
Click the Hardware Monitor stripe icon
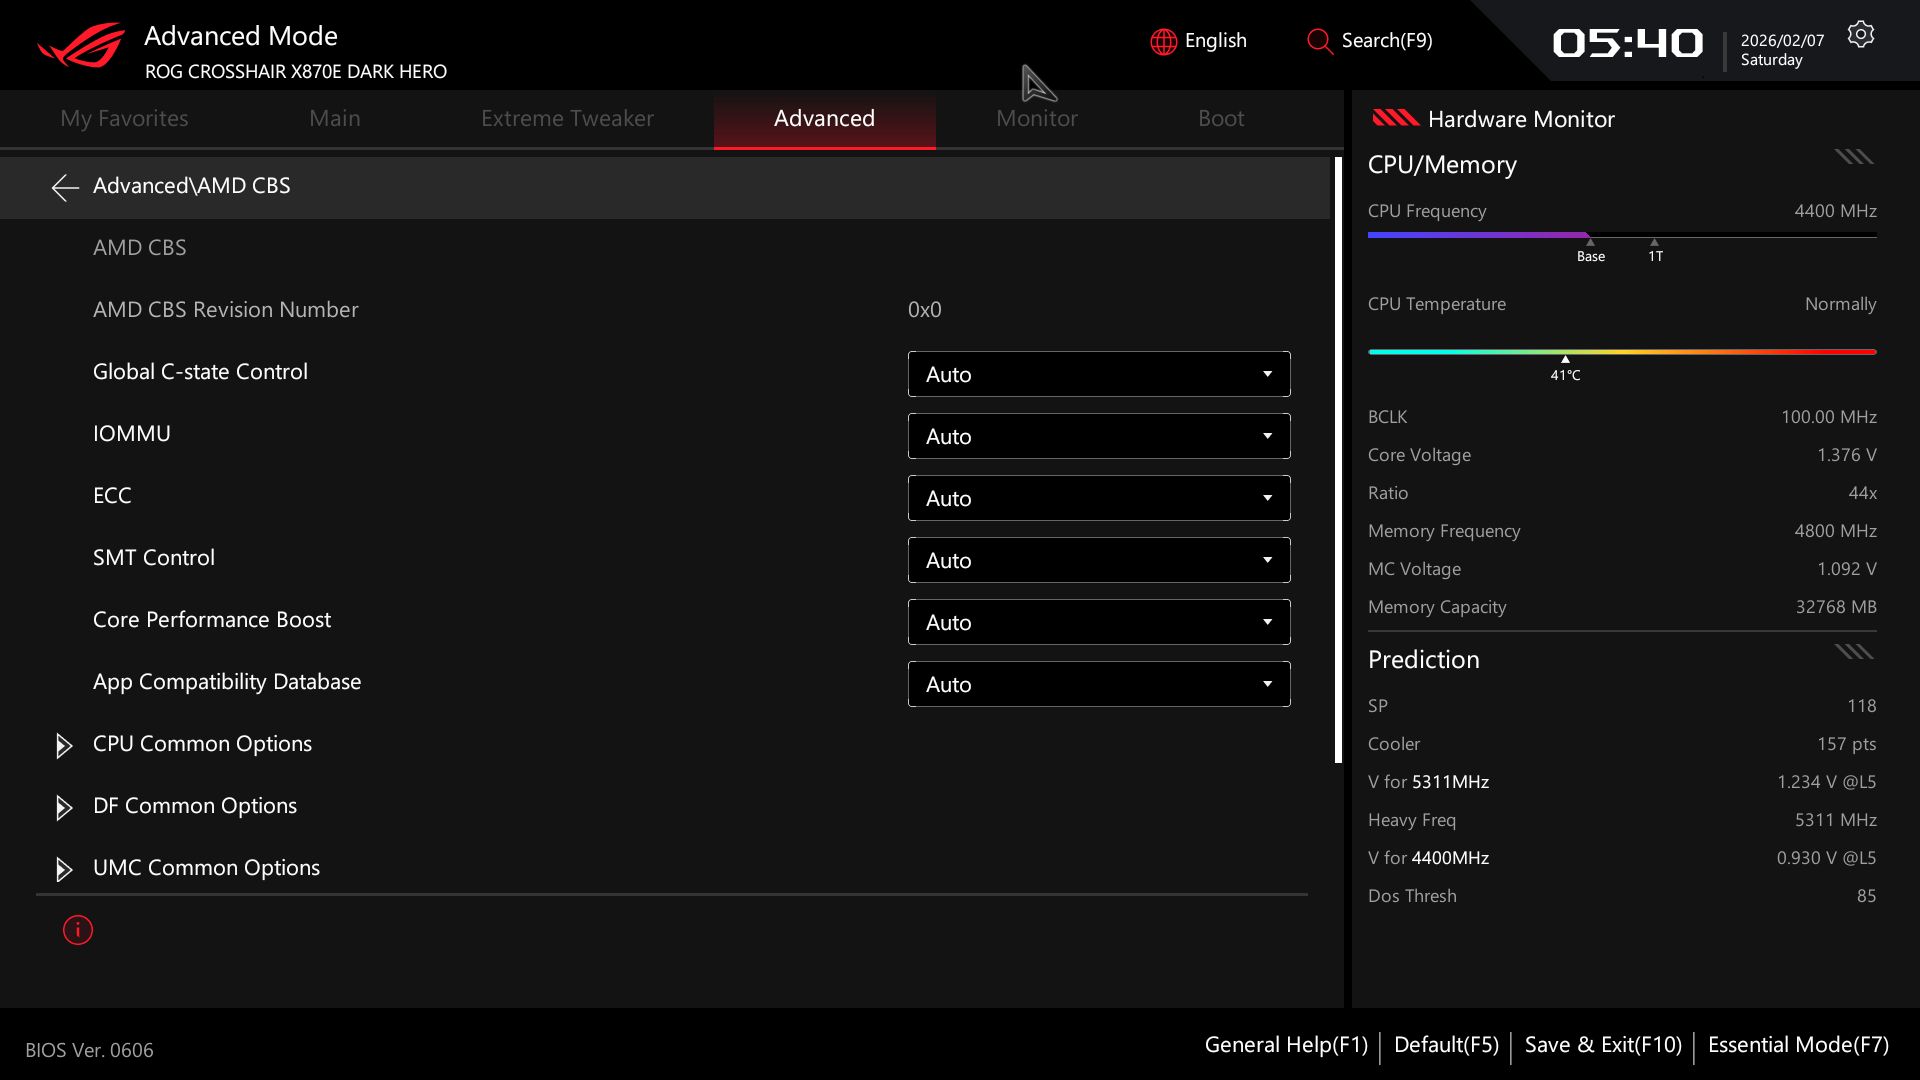(1395, 119)
